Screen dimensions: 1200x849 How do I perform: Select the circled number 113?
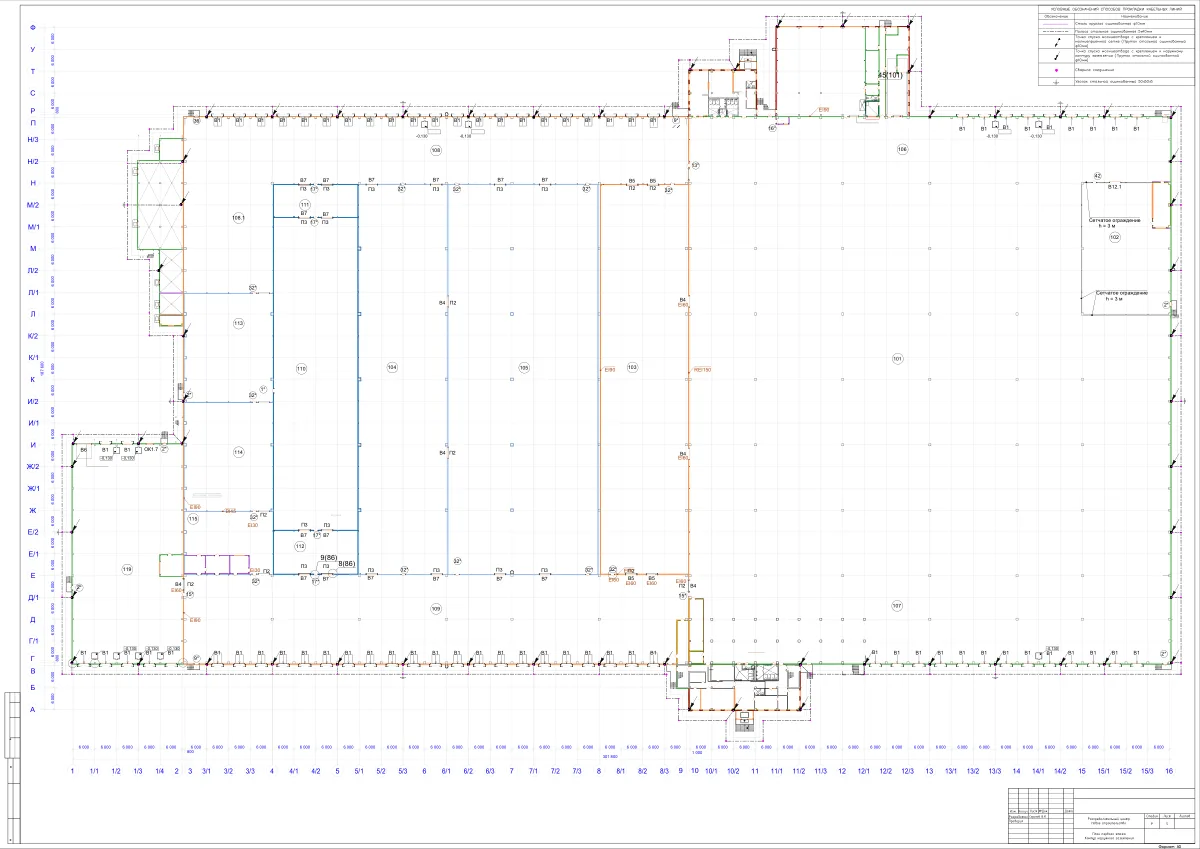pos(238,323)
